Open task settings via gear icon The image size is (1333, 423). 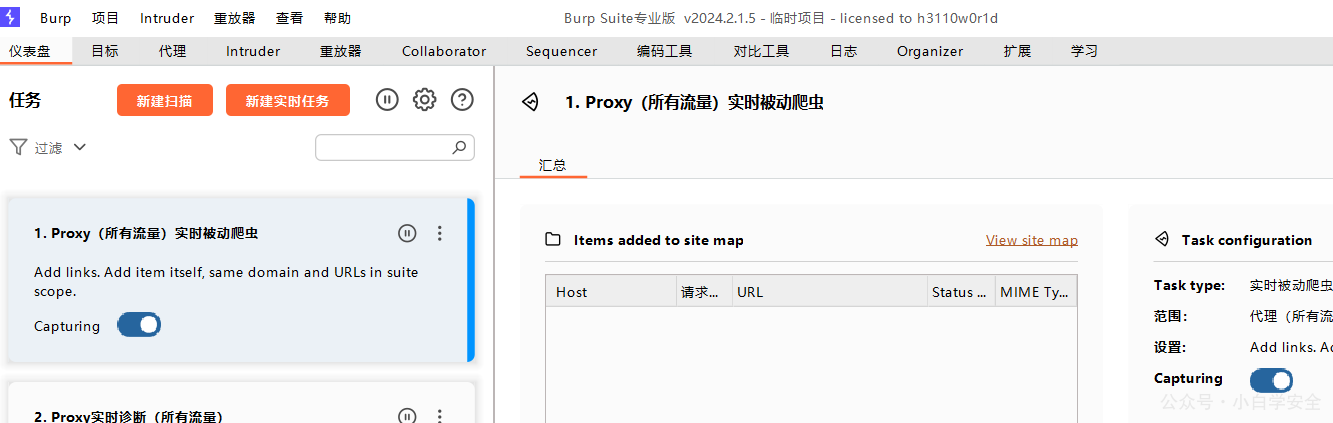point(425,99)
